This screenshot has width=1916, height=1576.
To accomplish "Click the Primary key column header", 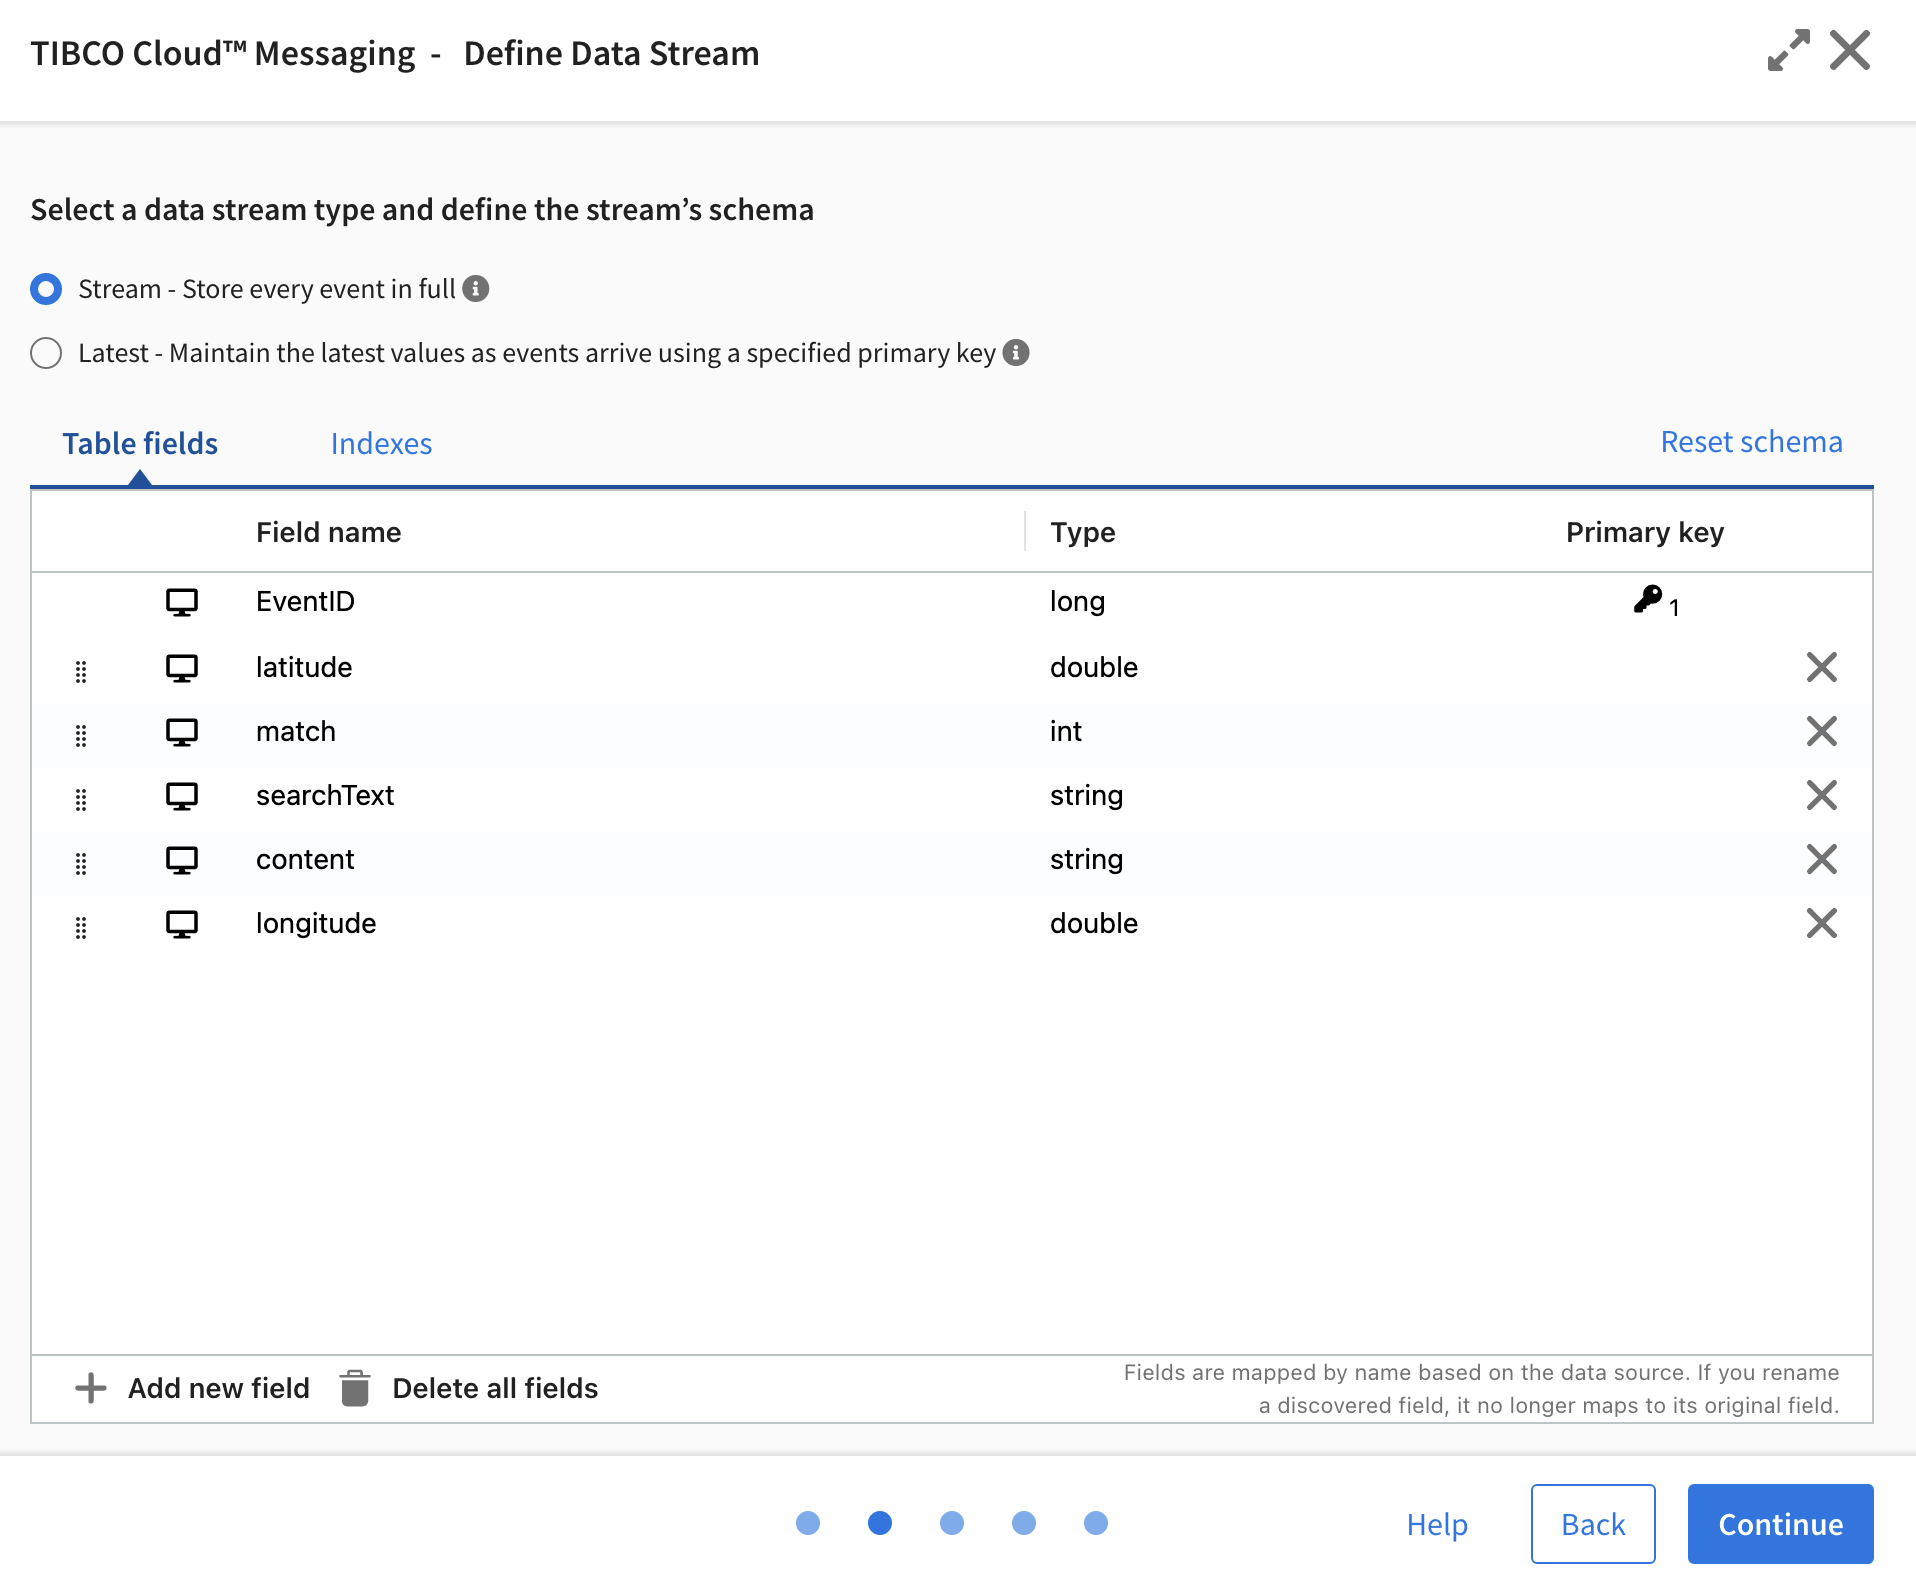I will [x=1645, y=532].
